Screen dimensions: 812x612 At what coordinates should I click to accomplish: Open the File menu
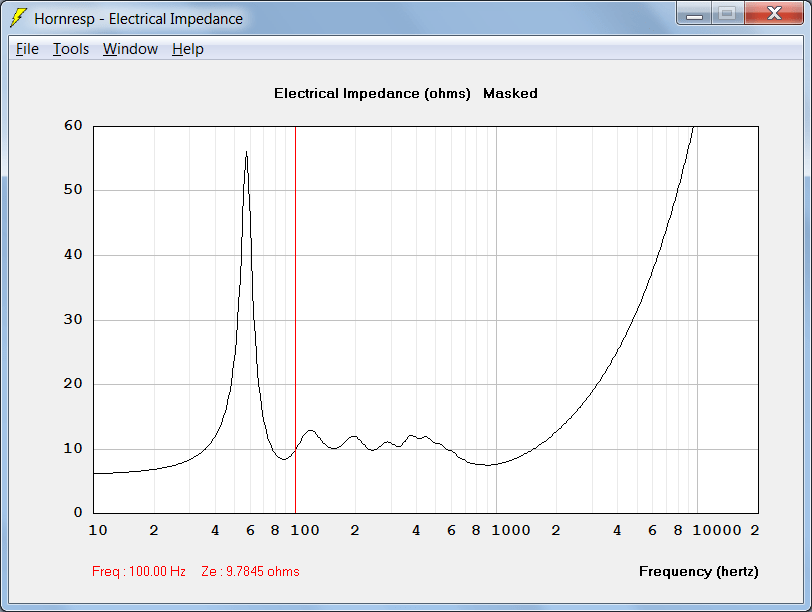click(x=27, y=49)
